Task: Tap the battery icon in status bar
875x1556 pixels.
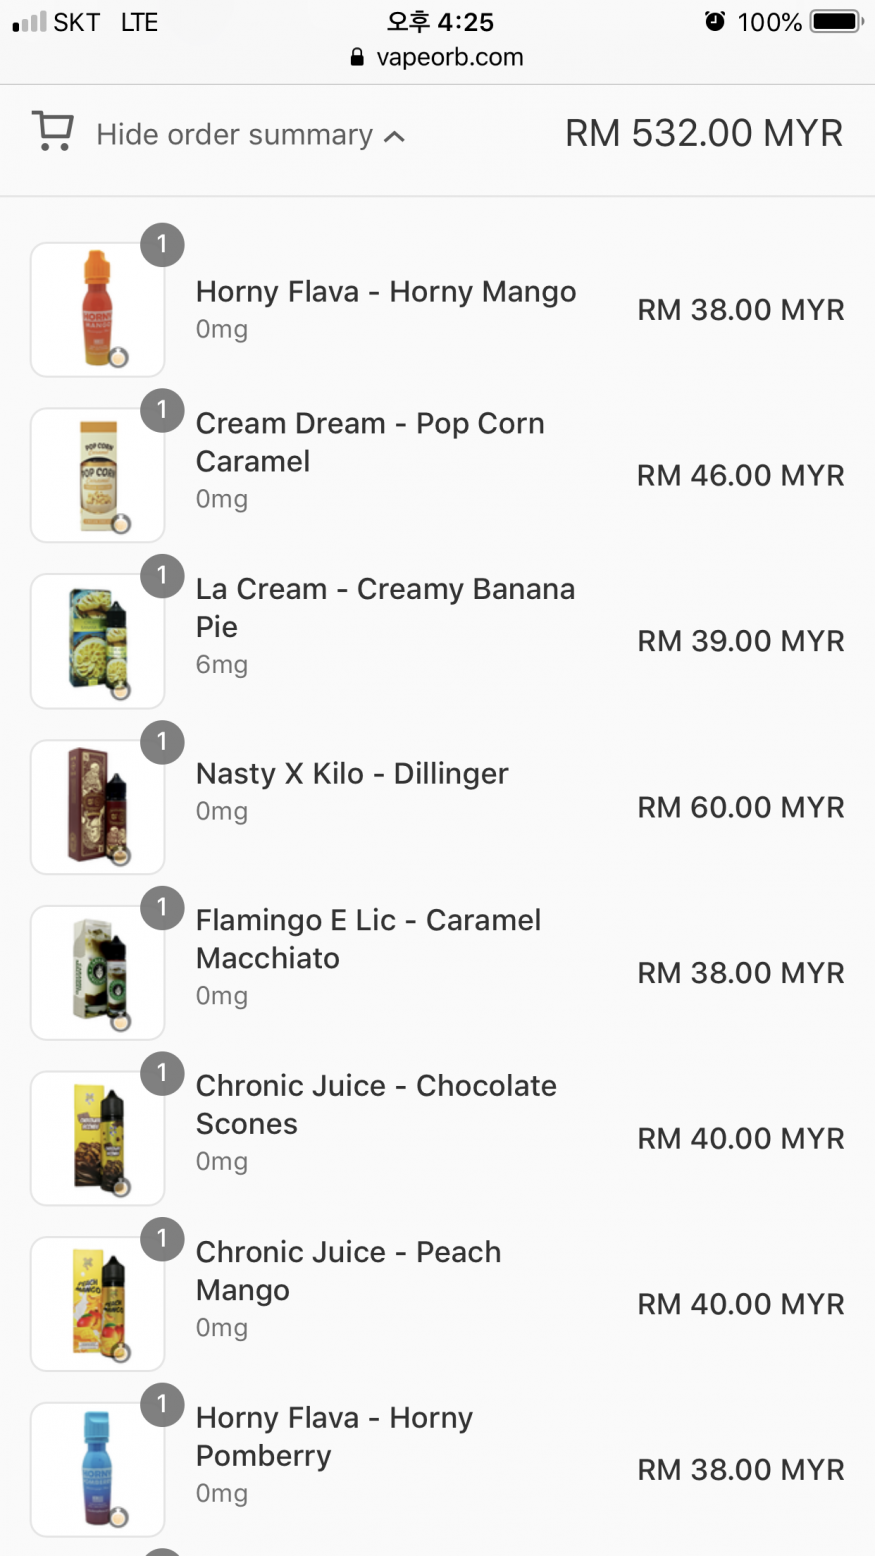Action: point(836,21)
